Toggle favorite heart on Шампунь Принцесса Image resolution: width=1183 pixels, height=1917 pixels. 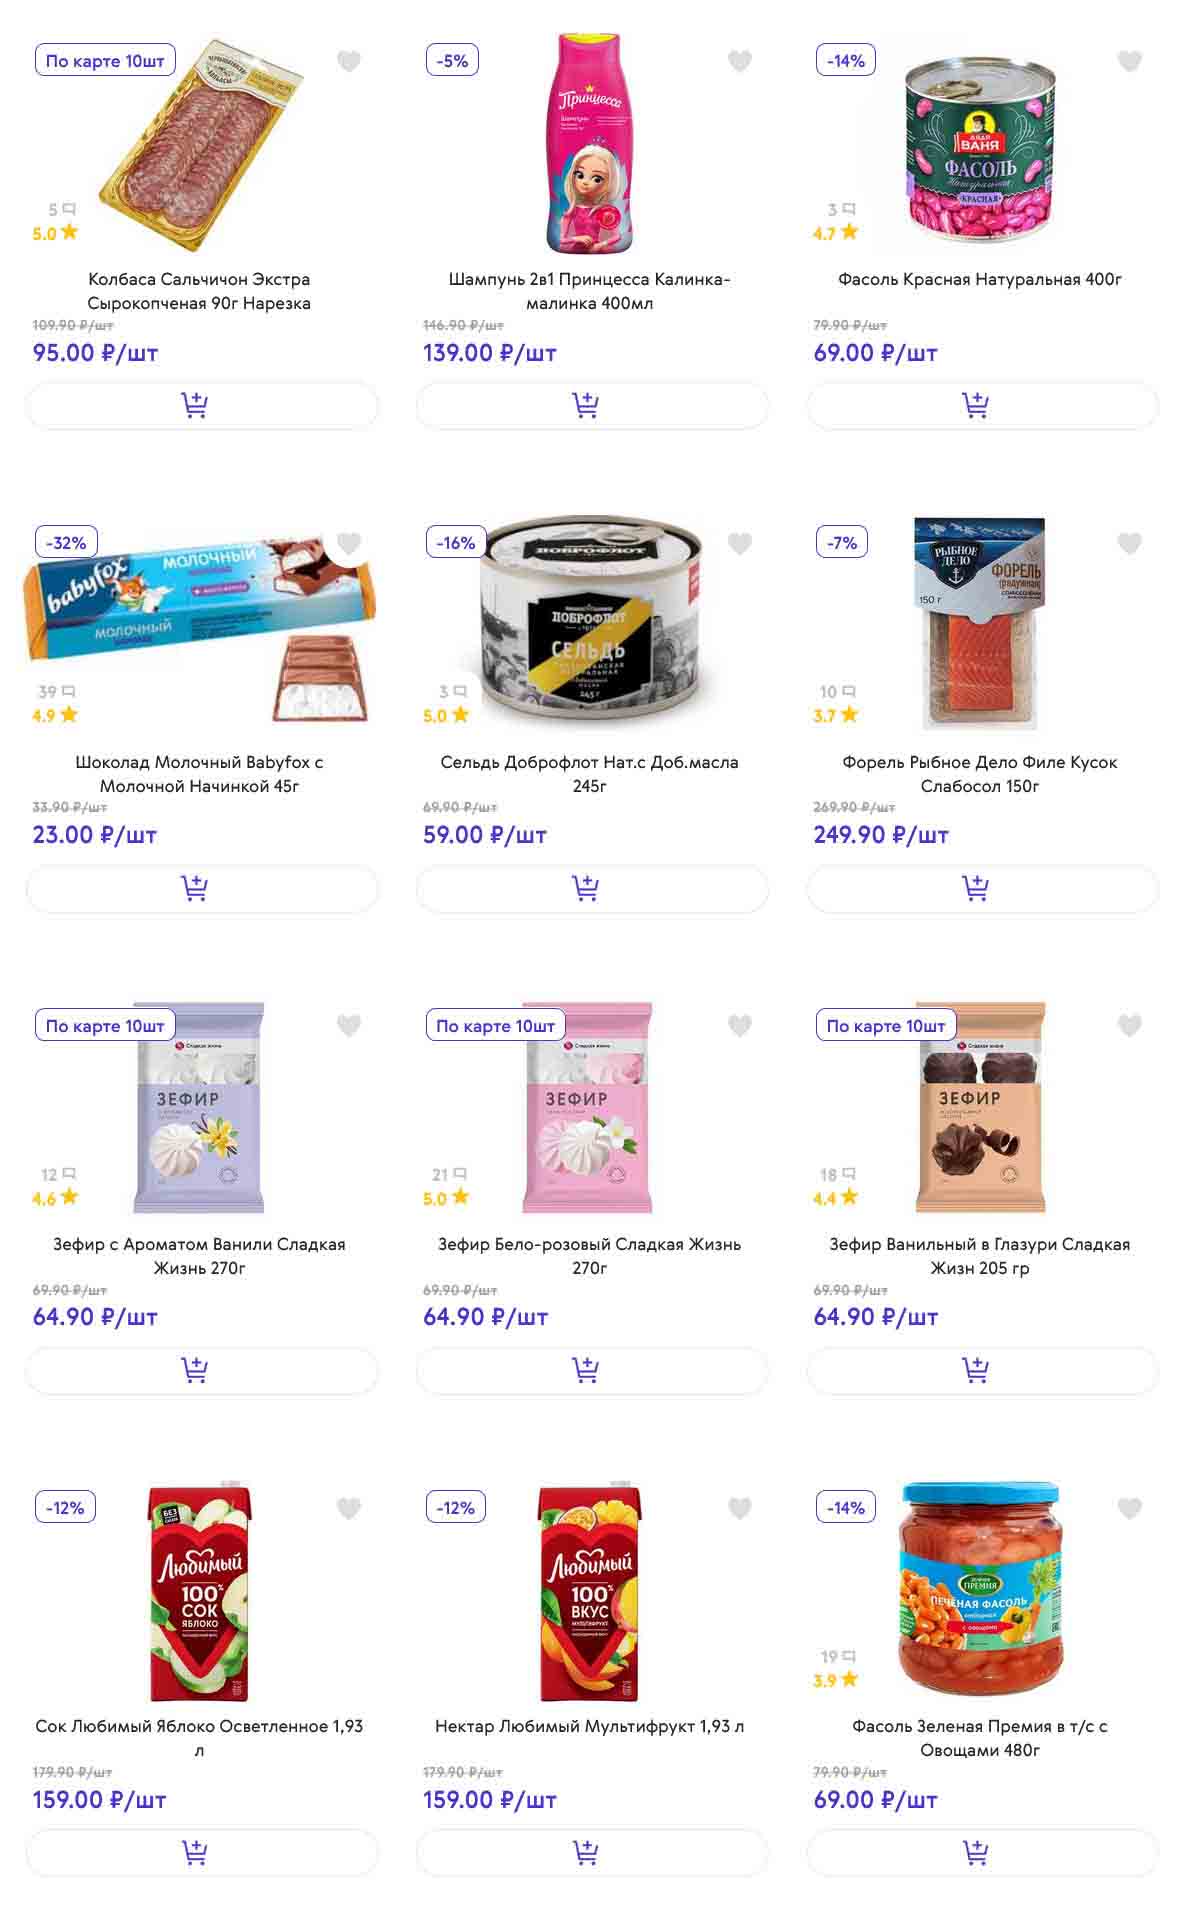(739, 62)
